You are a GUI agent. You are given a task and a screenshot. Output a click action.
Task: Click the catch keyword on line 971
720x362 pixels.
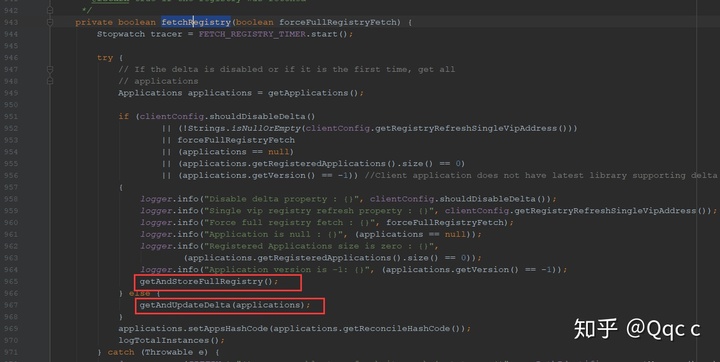coord(121,352)
